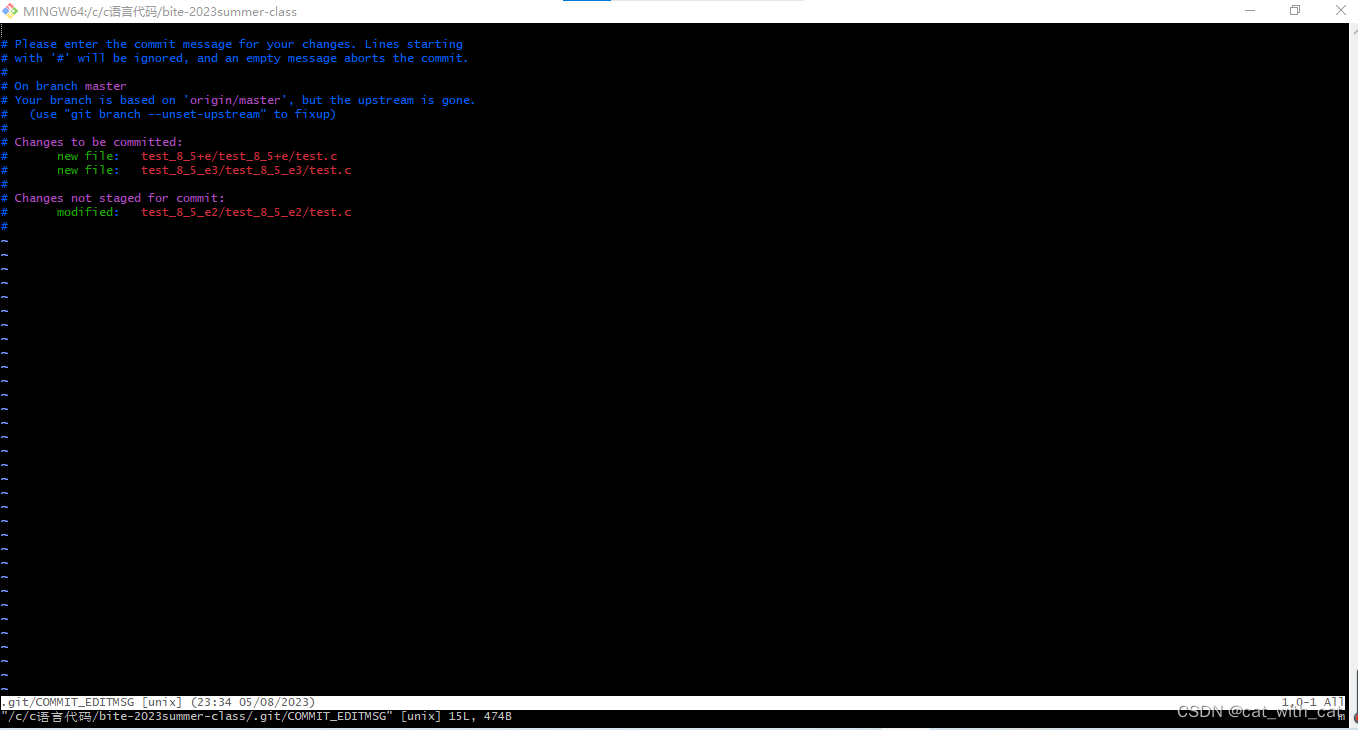Click the timestamp (23:34 05/08/2023) in status line
This screenshot has width=1358, height=730.
(253, 702)
